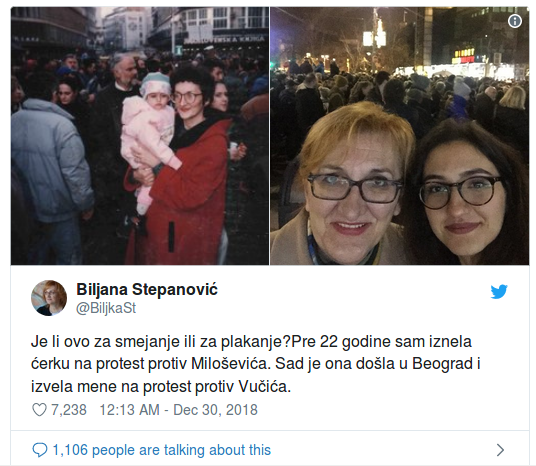Expand conversation with right chevron arrow
Image resolution: width=536 pixels, height=466 pixels.
click(x=500, y=450)
